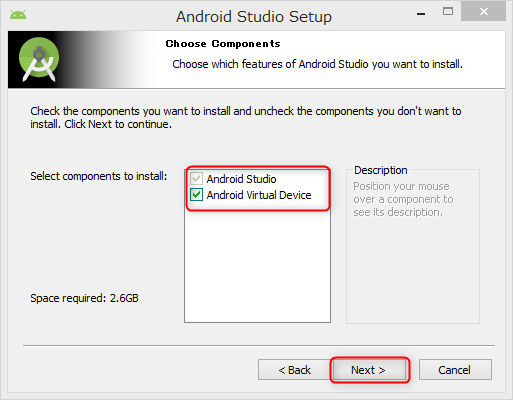Toggle the grayed Android Studio checkbox
The width and height of the screenshot is (513, 400).
coord(196,179)
